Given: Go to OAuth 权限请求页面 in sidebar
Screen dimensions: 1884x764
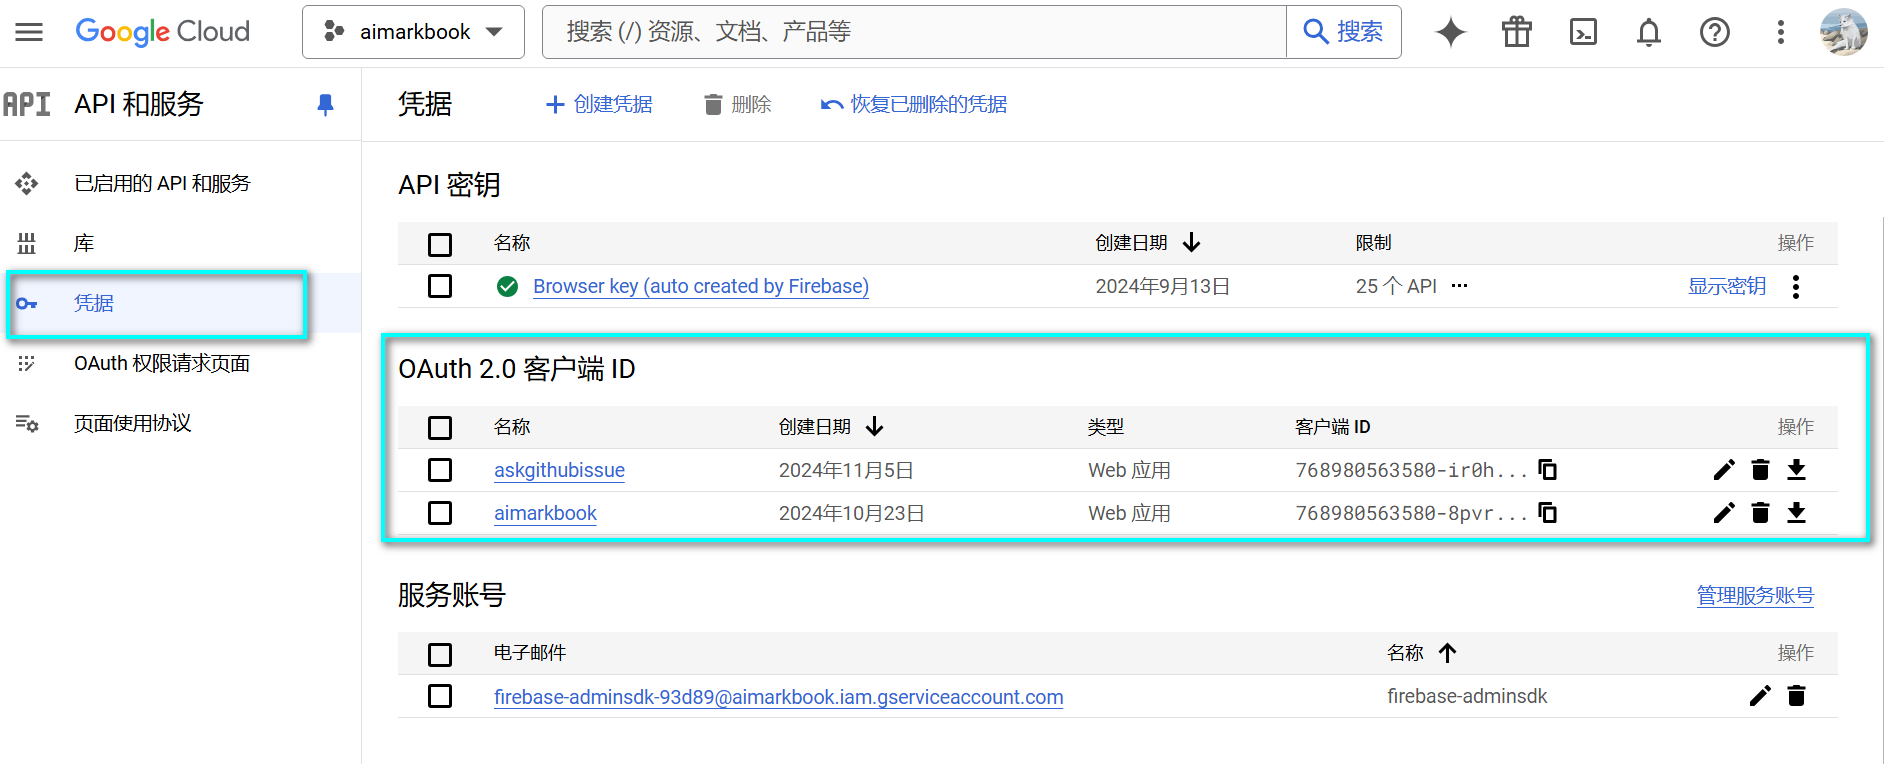Looking at the screenshot, I should 162,363.
